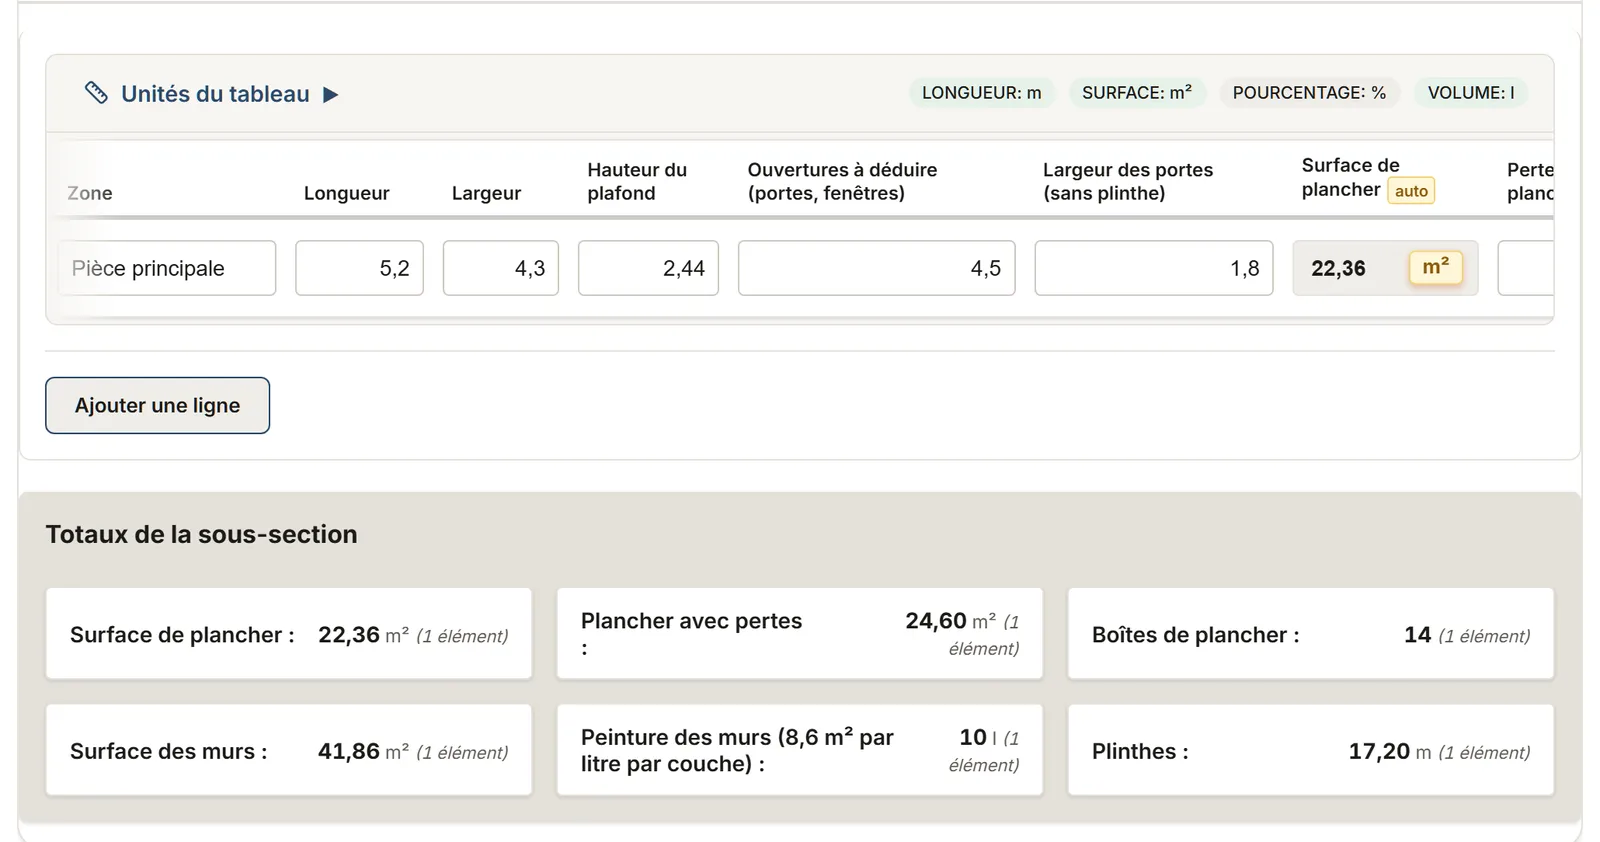Click the Largeur des portes column header
Viewport: 1600px width, 842px height.
(x=1128, y=181)
